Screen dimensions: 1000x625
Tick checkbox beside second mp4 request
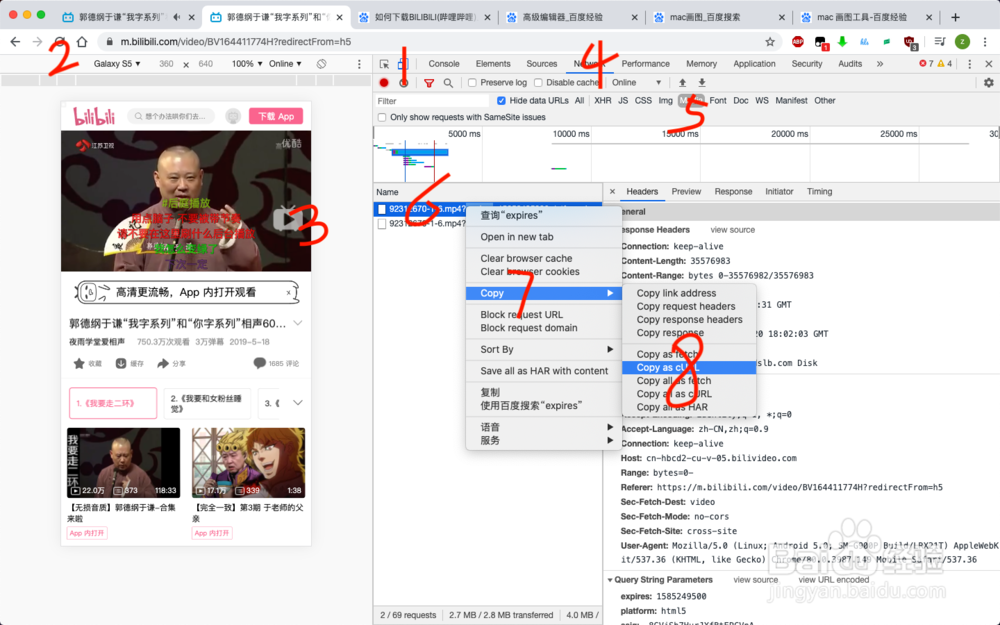coord(381,224)
